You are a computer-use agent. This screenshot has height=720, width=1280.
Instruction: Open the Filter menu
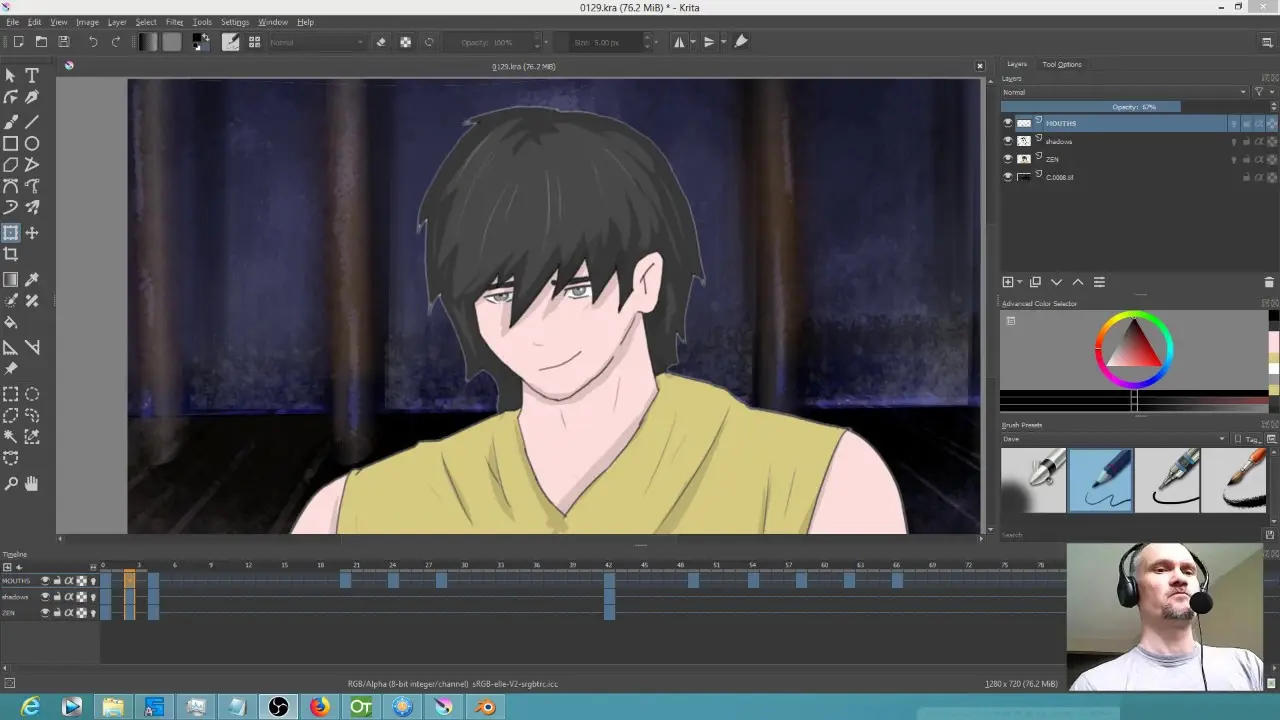point(175,22)
